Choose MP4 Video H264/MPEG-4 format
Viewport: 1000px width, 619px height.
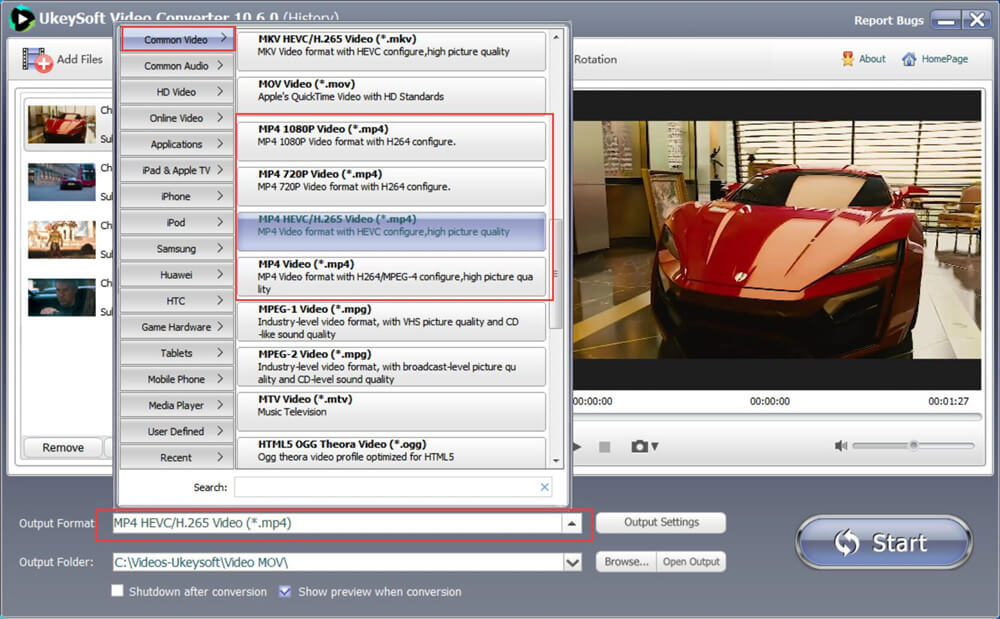[392, 276]
